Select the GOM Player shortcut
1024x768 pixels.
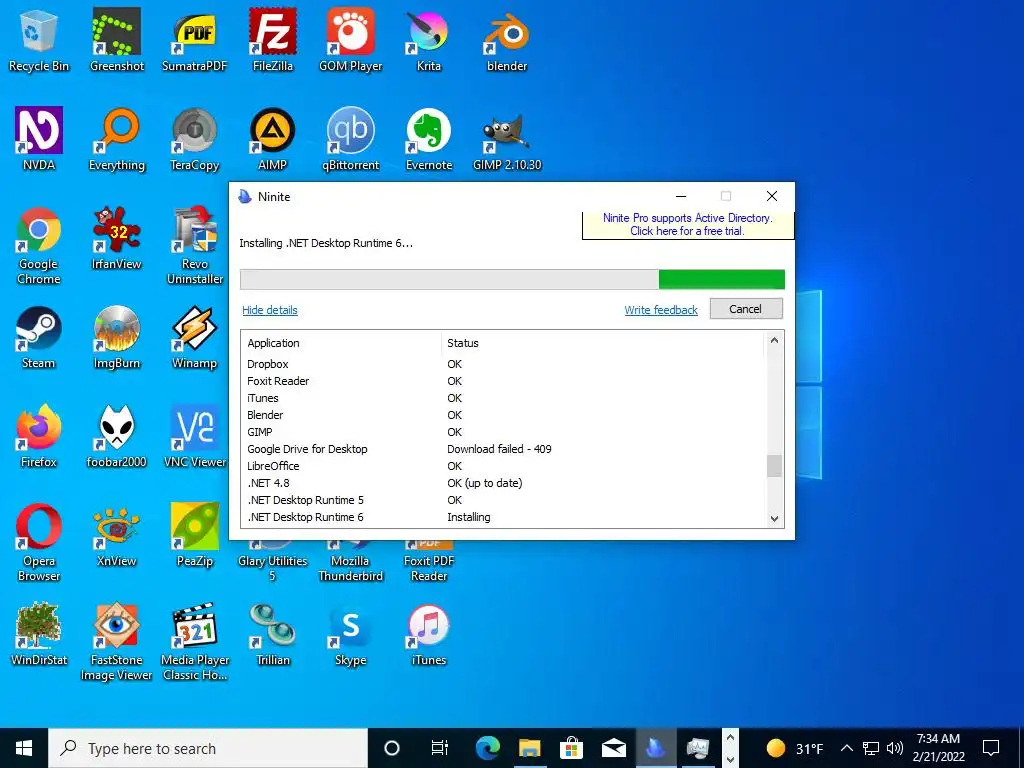point(351,40)
